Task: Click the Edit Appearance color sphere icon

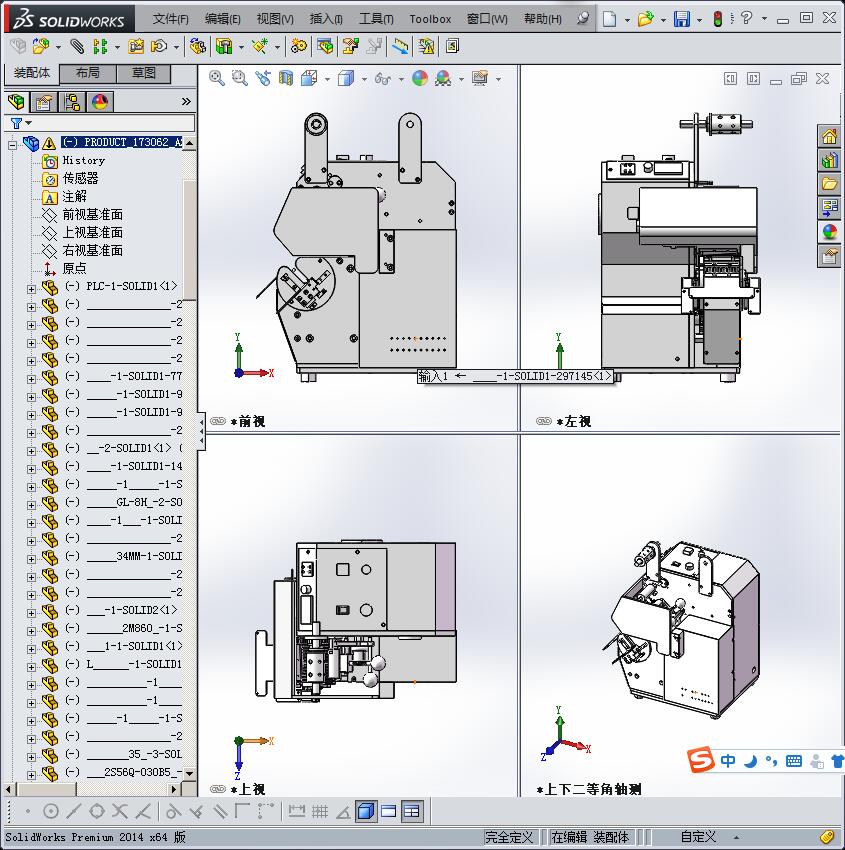Action: click(x=420, y=78)
